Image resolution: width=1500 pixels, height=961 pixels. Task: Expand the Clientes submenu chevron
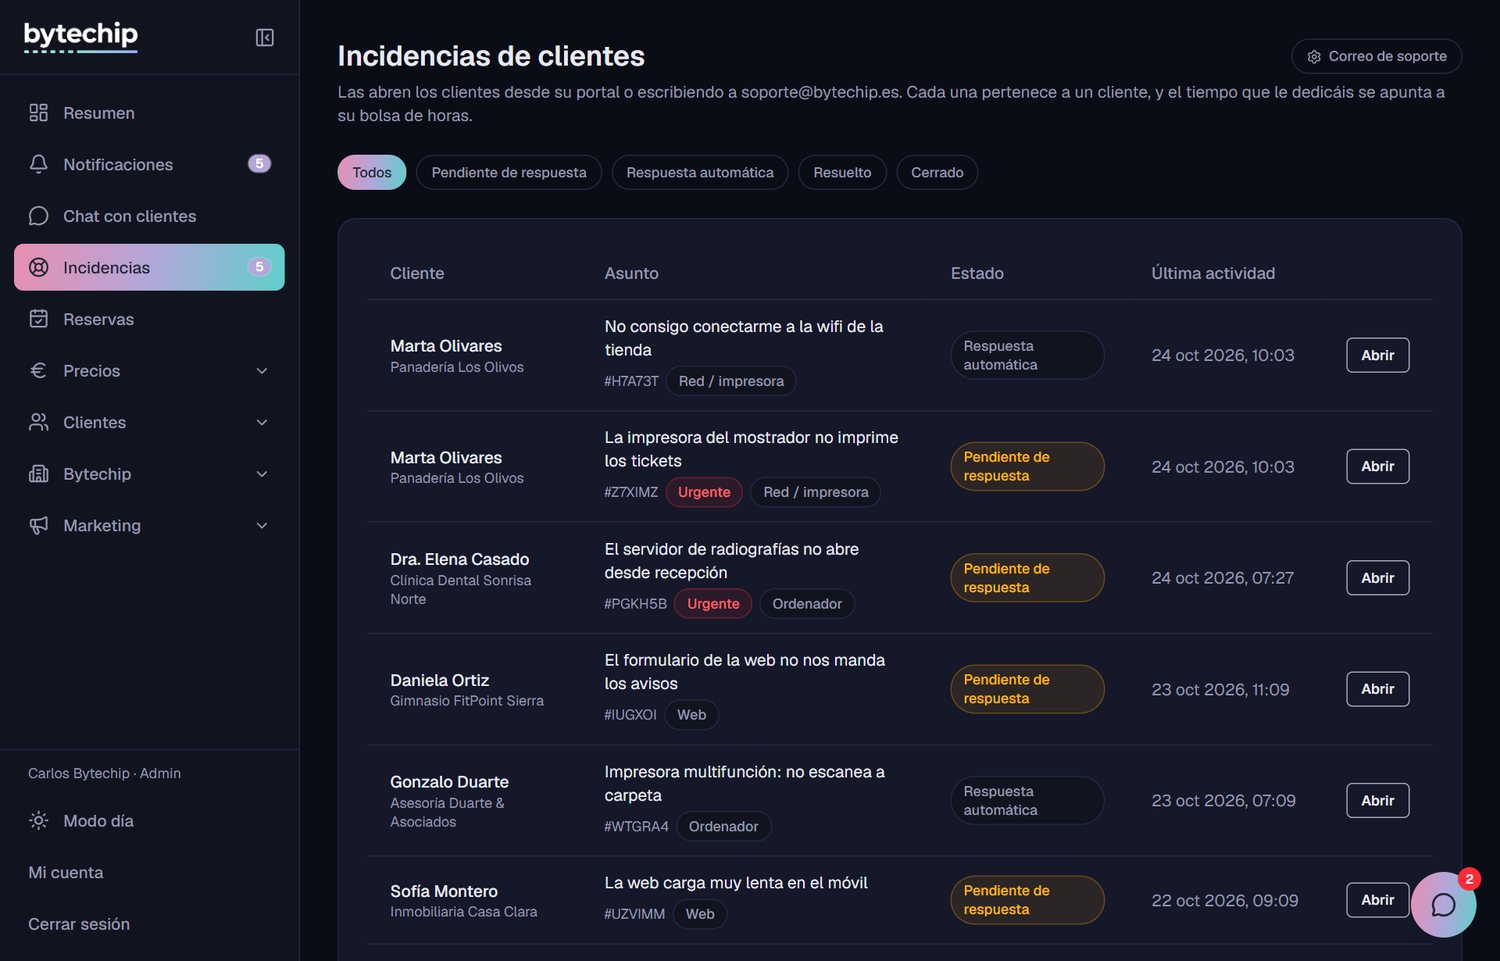coord(262,422)
